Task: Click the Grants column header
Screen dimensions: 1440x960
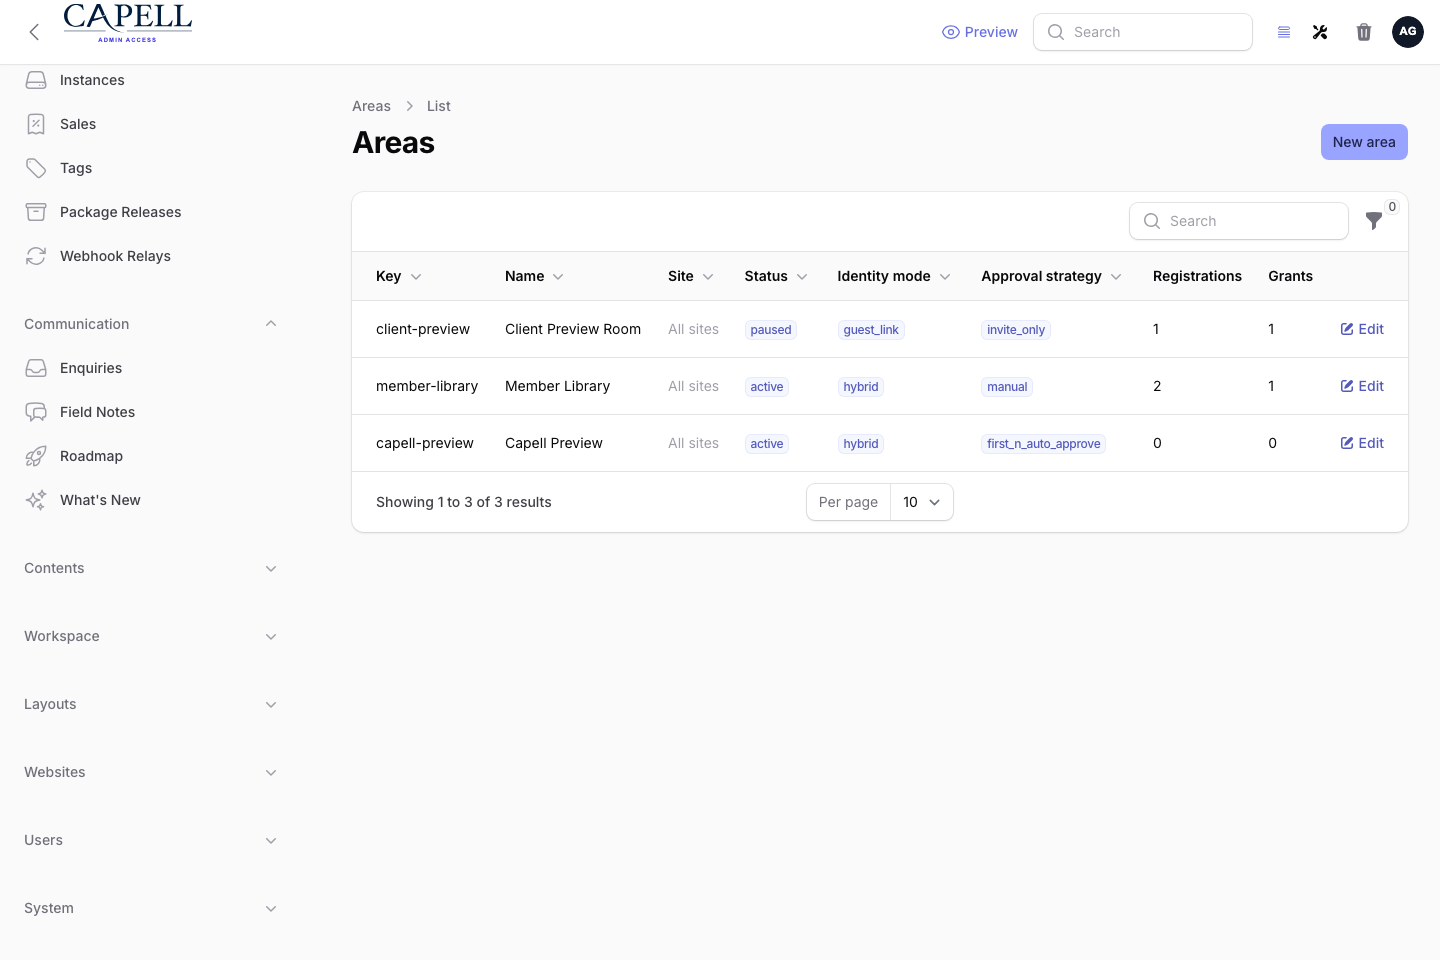Action: pyautogui.click(x=1290, y=276)
